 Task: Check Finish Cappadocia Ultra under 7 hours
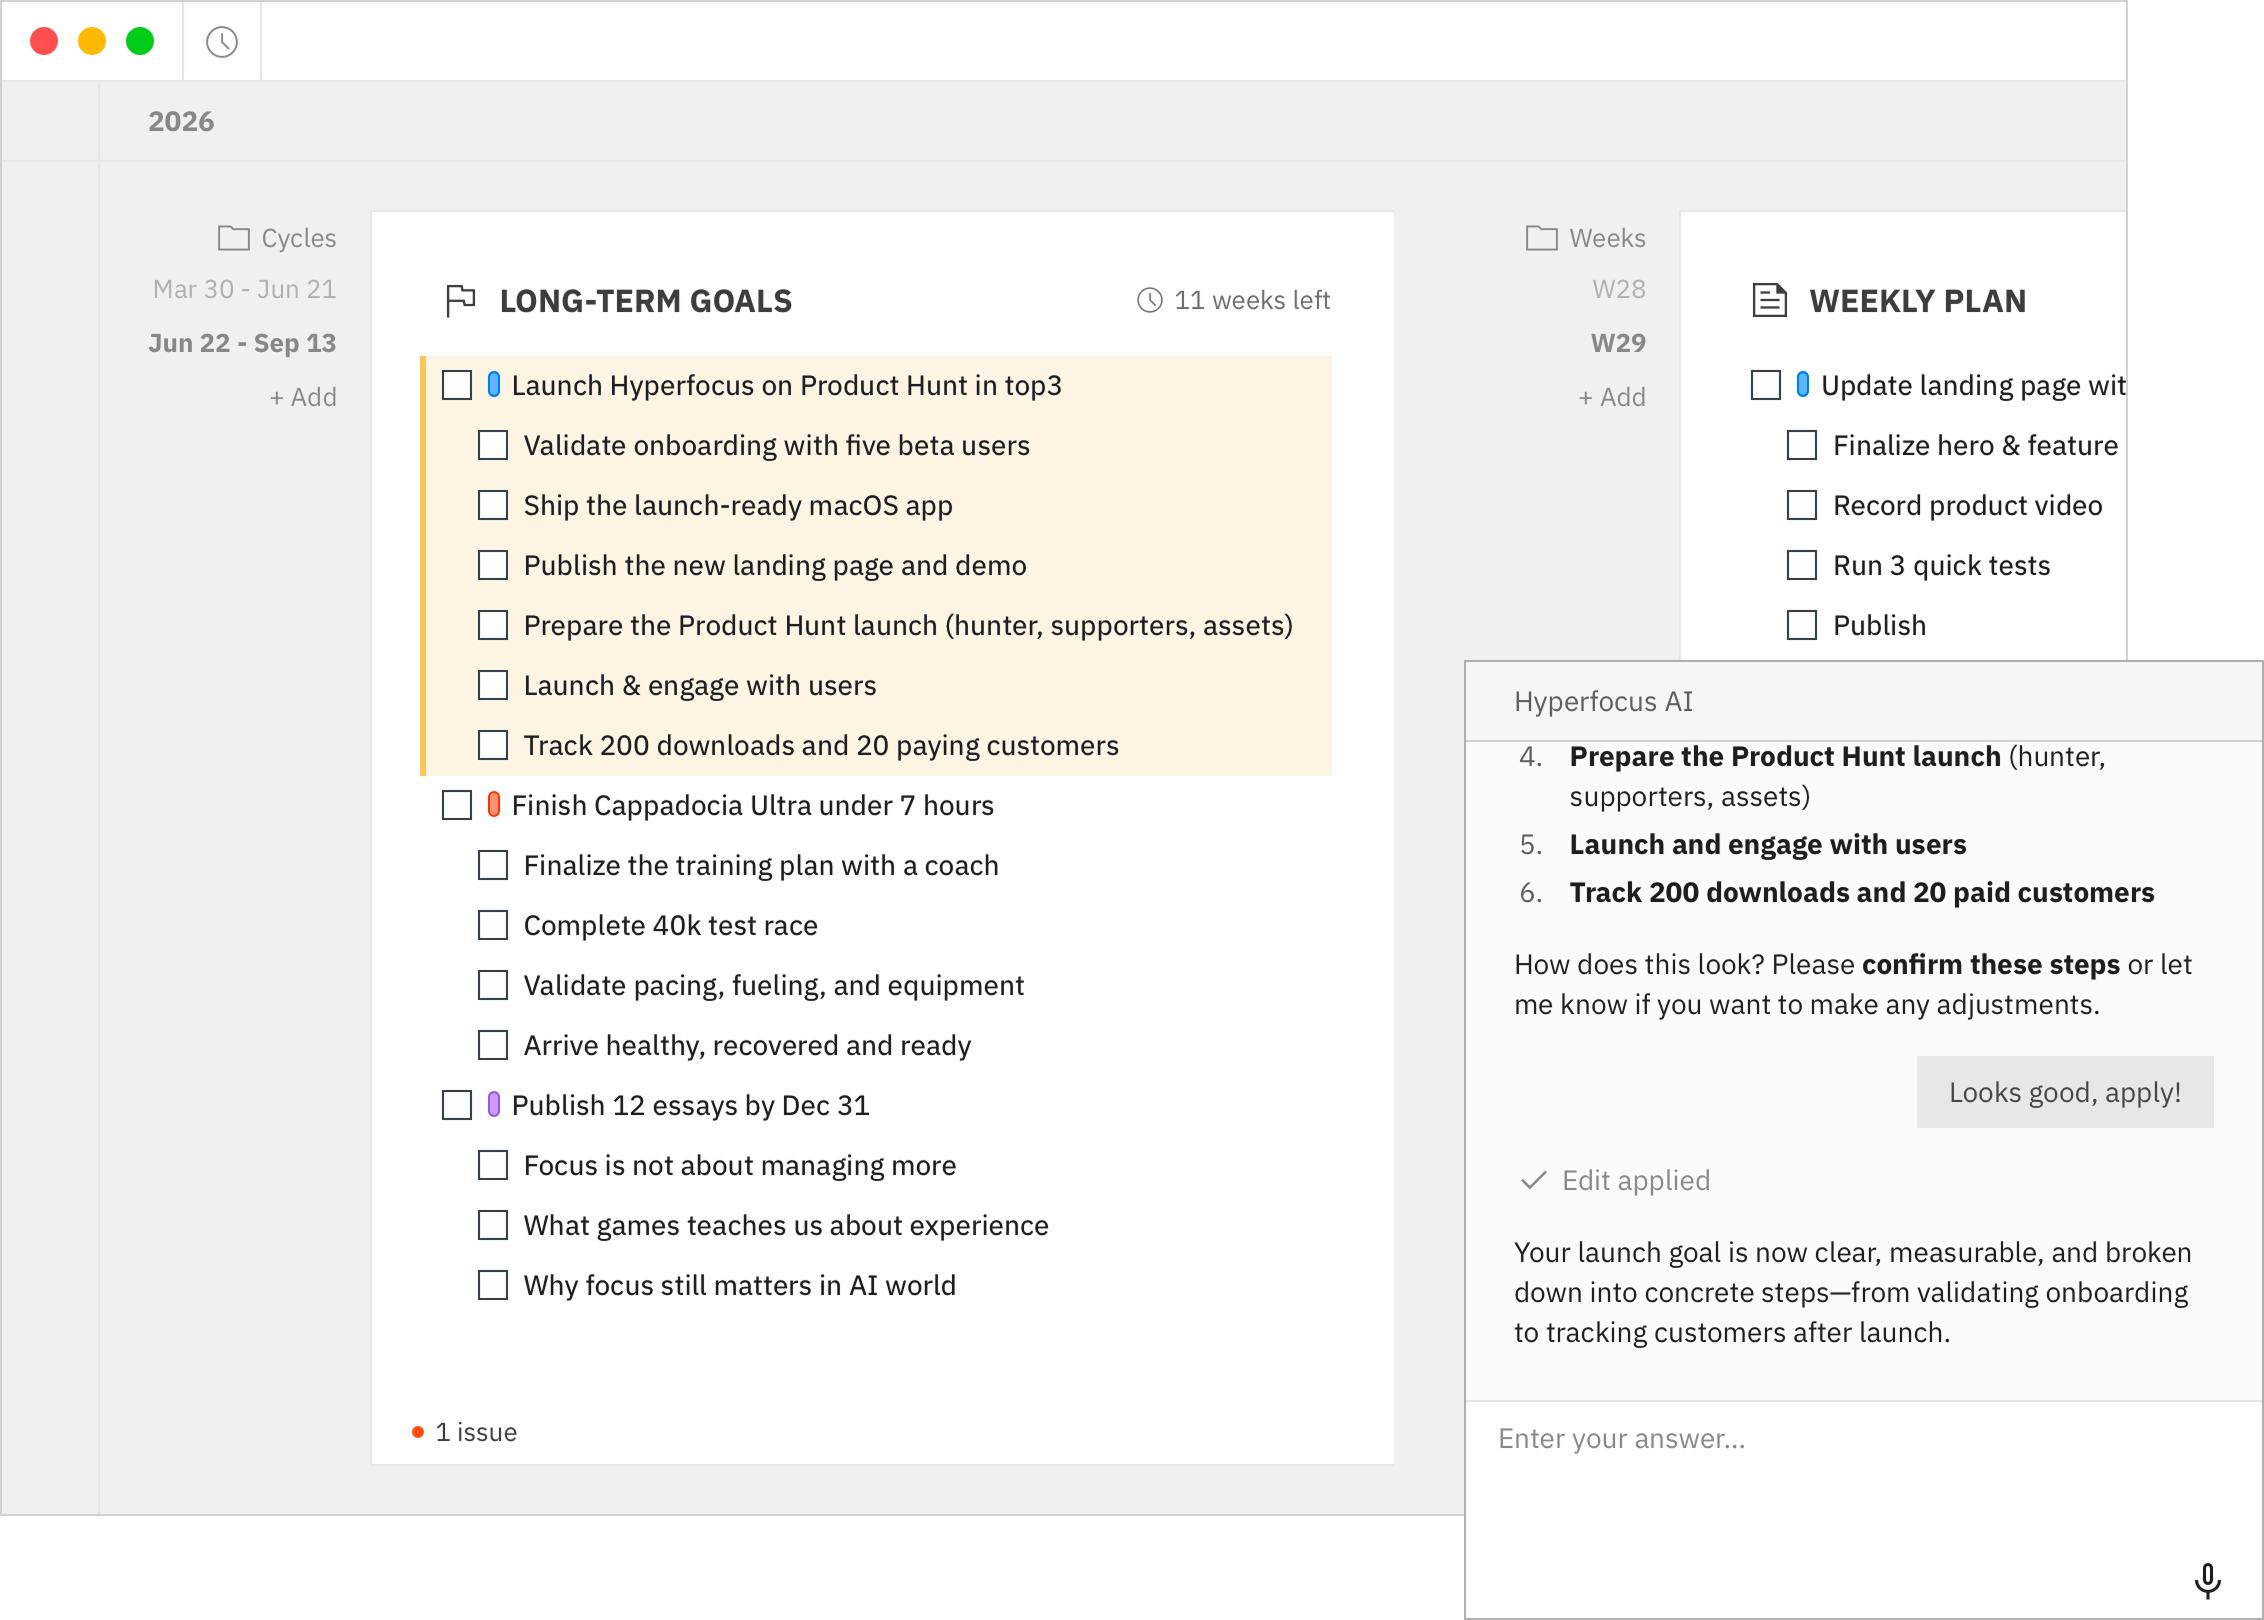[457, 805]
